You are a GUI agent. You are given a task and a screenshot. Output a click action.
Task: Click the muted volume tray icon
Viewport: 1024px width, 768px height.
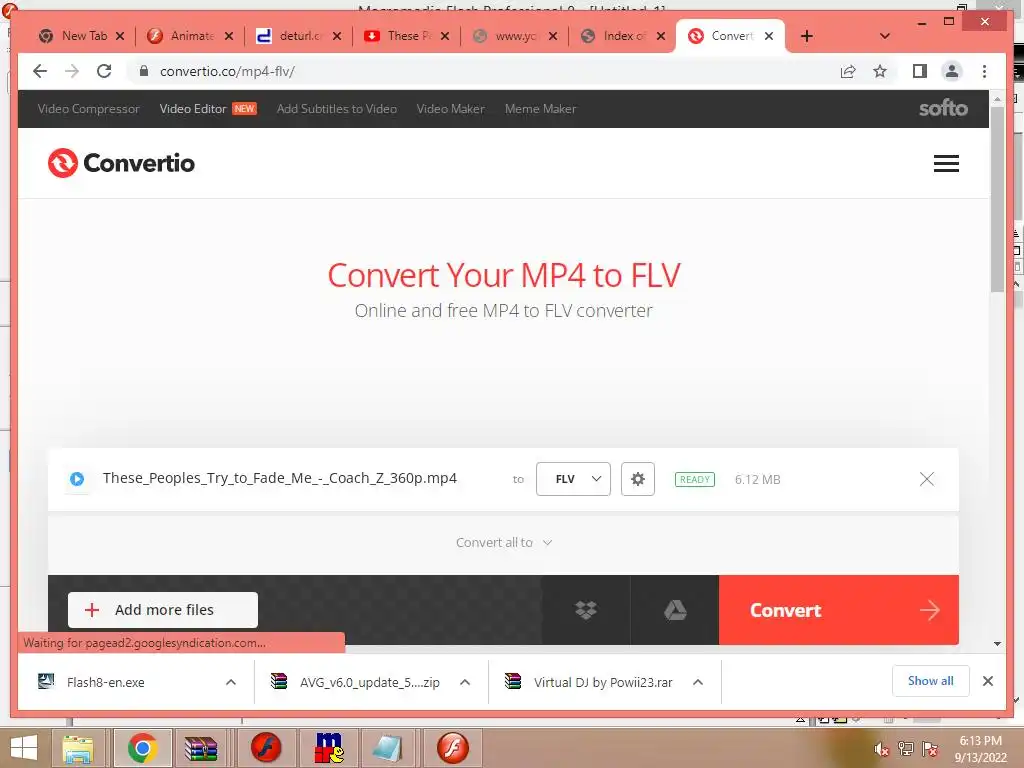tap(882, 749)
